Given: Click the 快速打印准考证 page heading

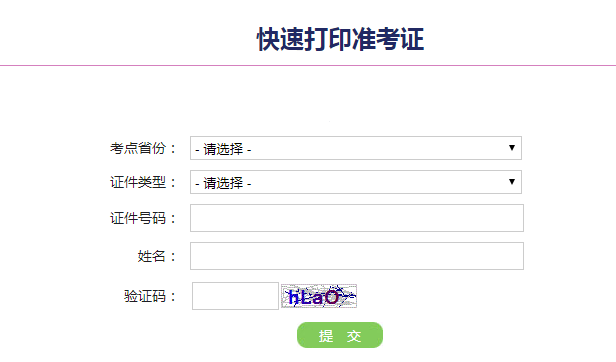Looking at the screenshot, I should pyautogui.click(x=340, y=39).
